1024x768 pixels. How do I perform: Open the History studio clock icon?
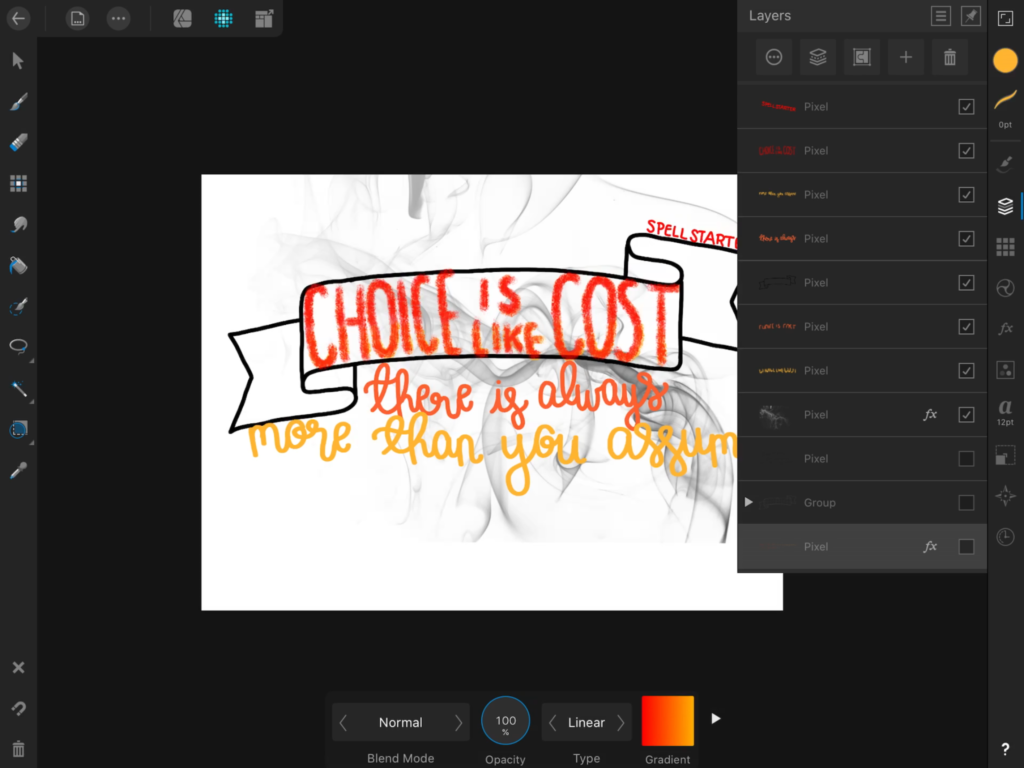[x=1005, y=537]
